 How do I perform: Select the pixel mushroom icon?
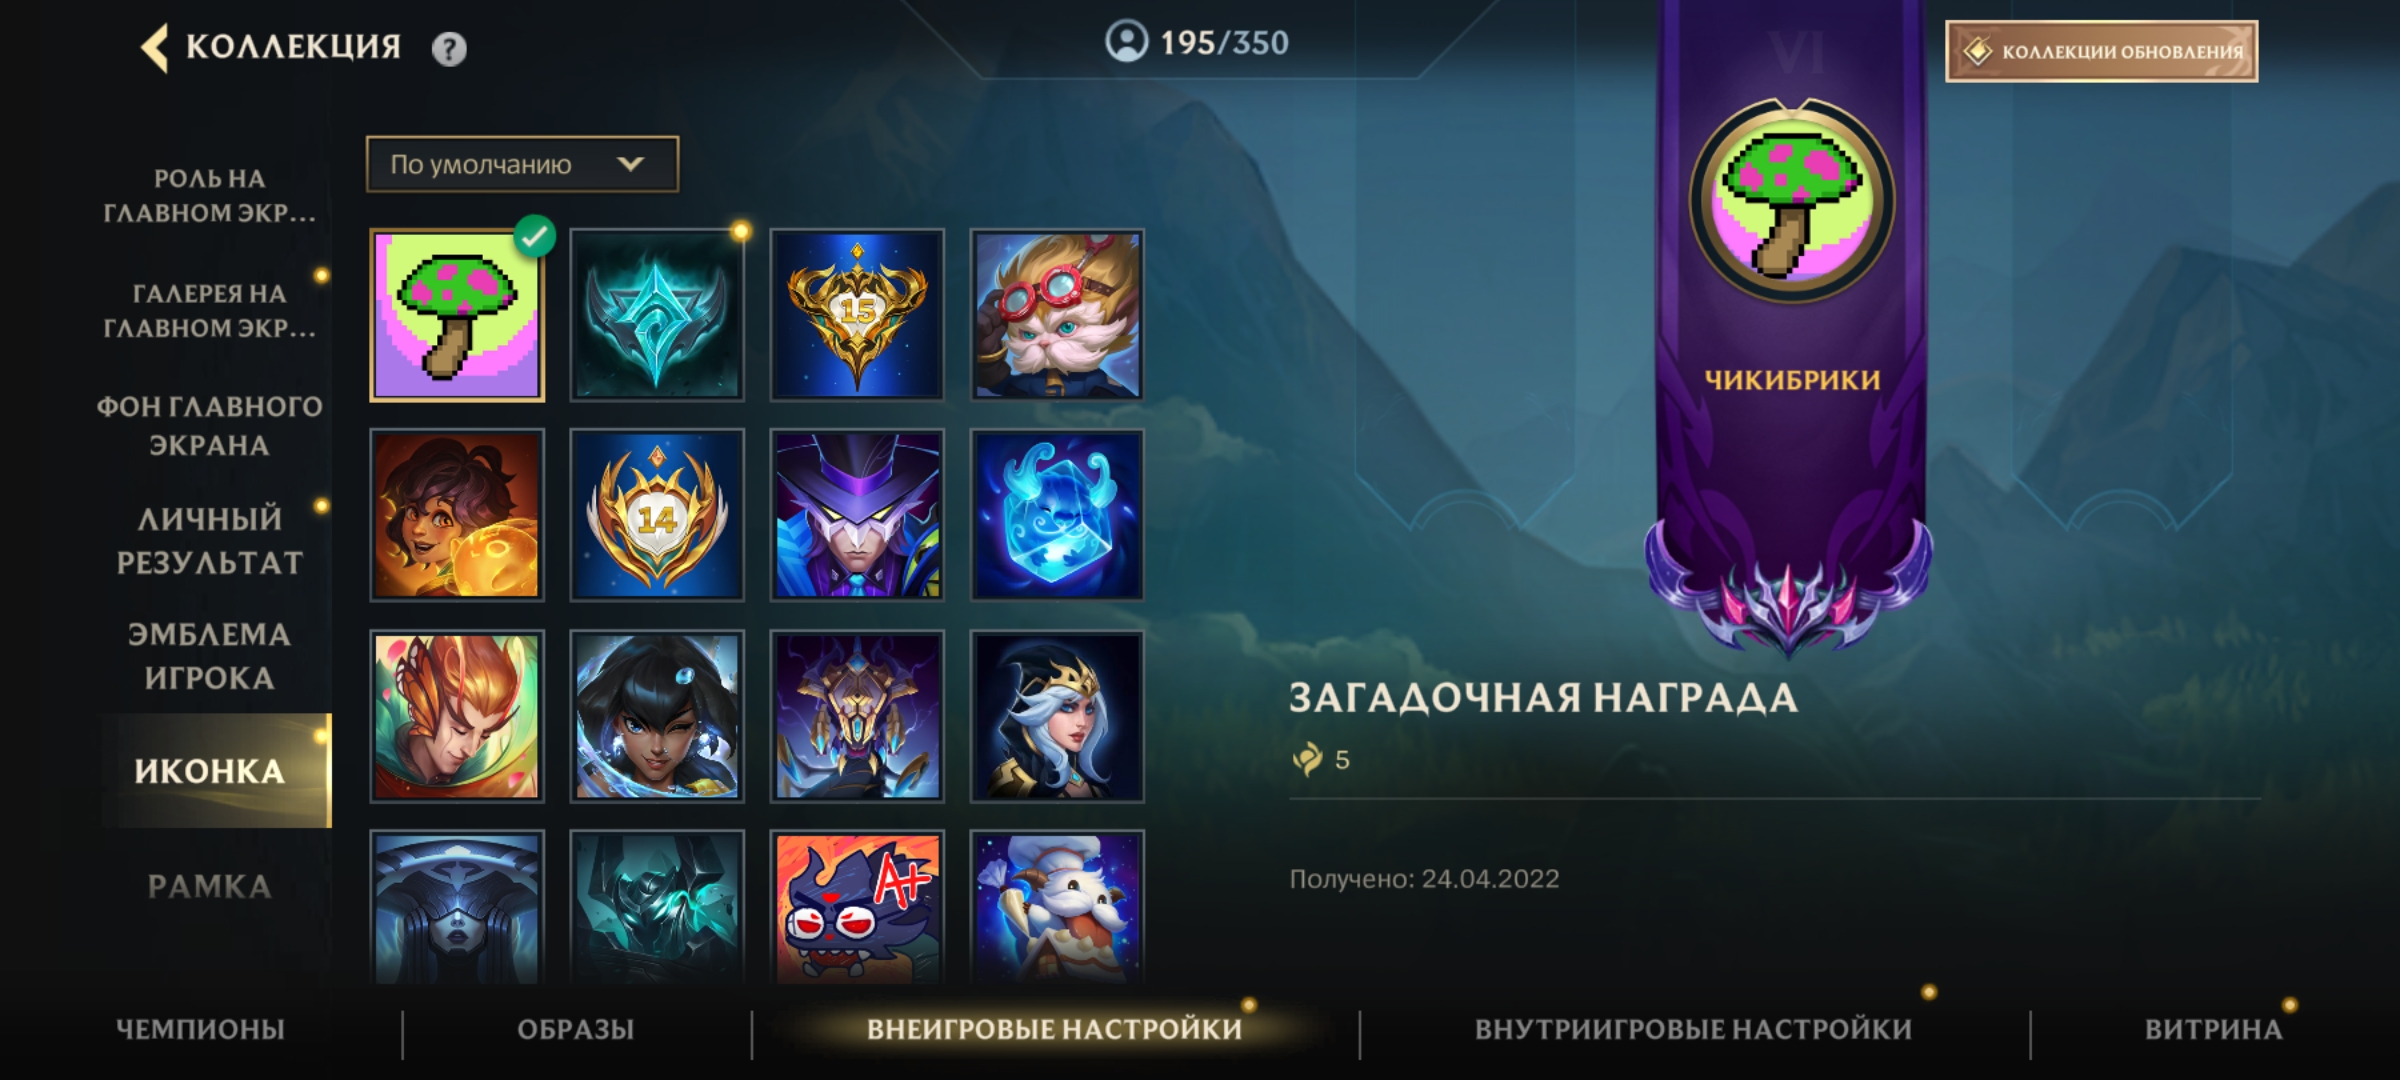pyautogui.click(x=457, y=315)
